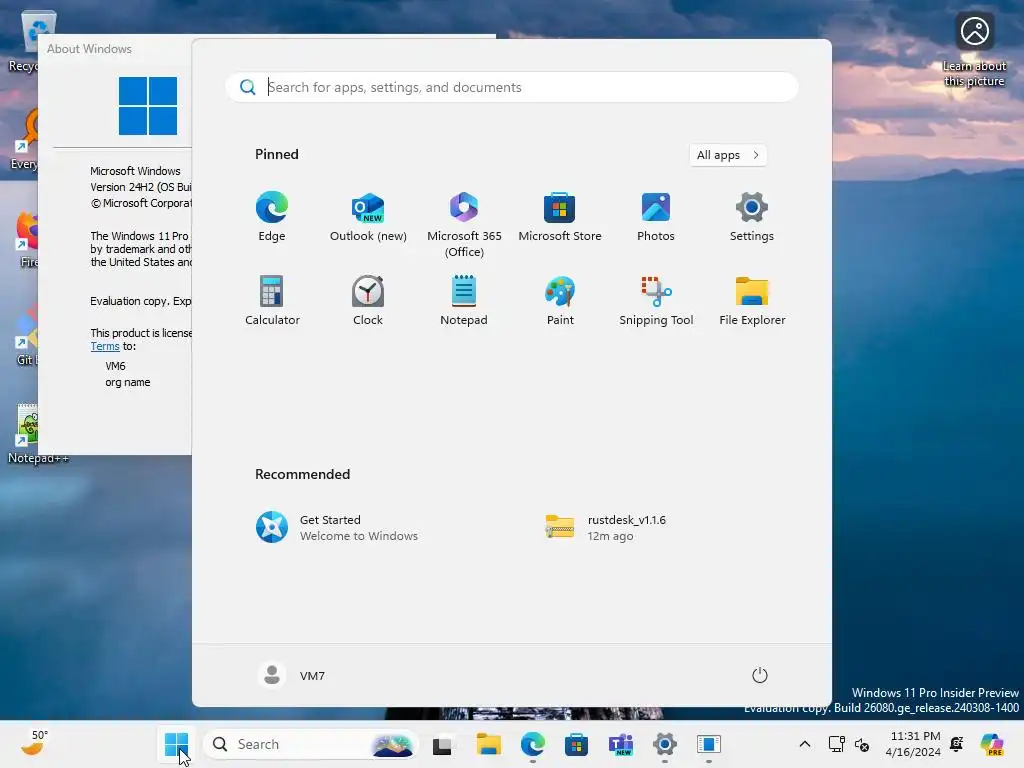The height and width of the screenshot is (768, 1024).
Task: Open the Clock app
Action: pyautogui.click(x=368, y=300)
